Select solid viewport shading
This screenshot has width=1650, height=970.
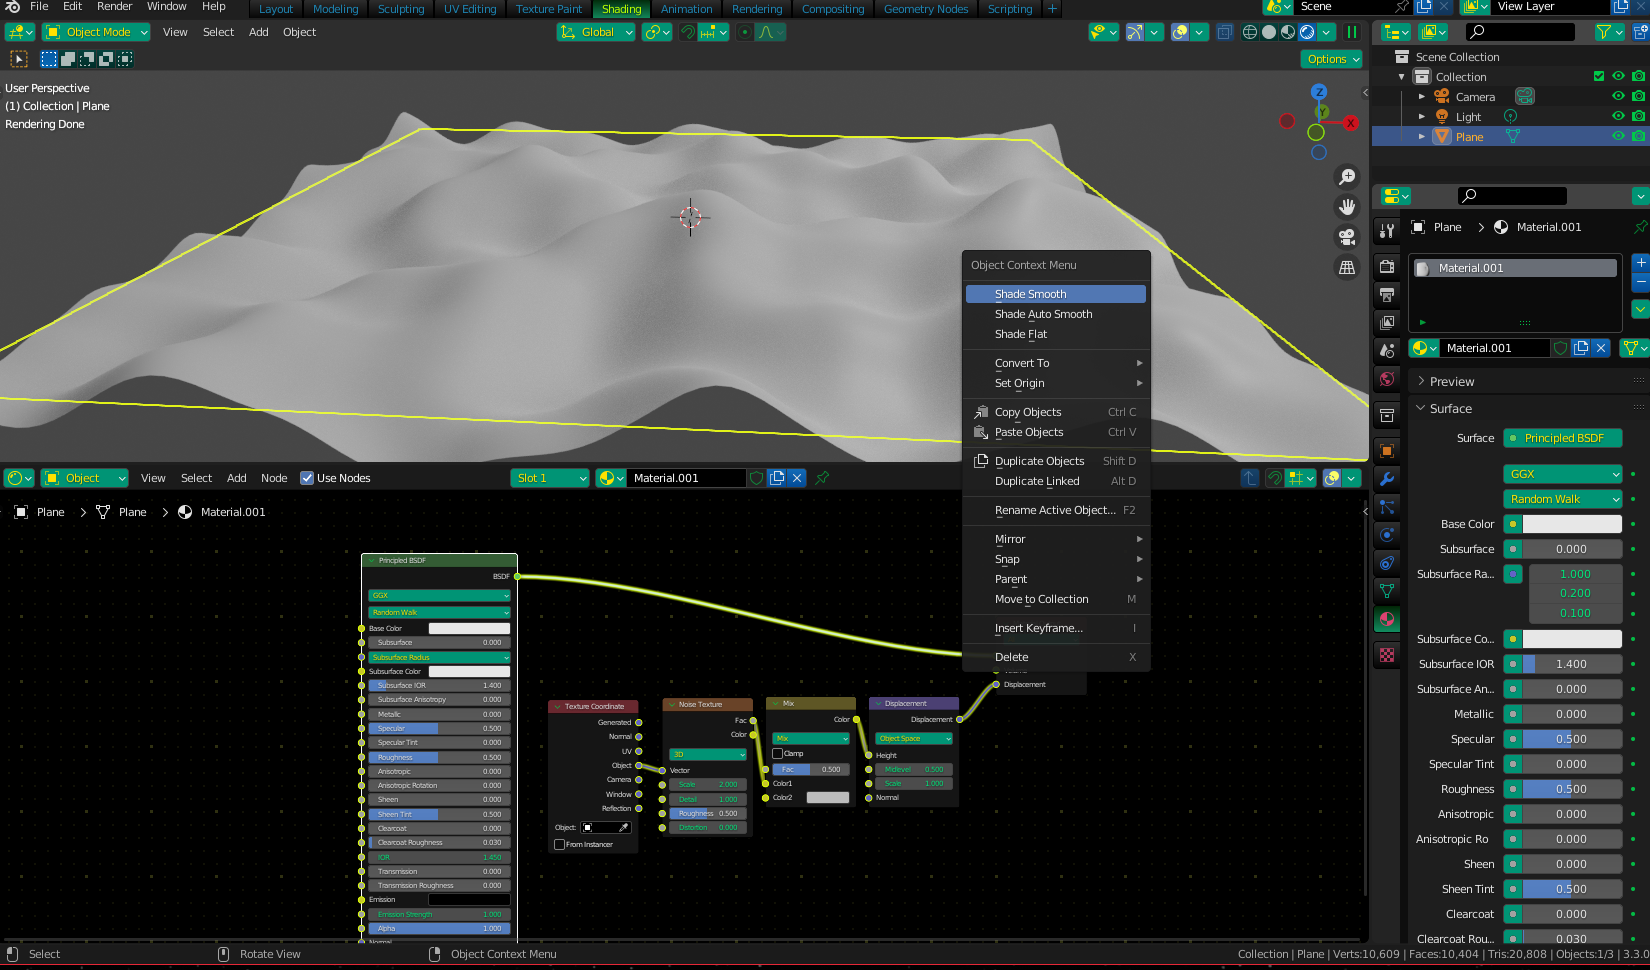tap(1269, 32)
